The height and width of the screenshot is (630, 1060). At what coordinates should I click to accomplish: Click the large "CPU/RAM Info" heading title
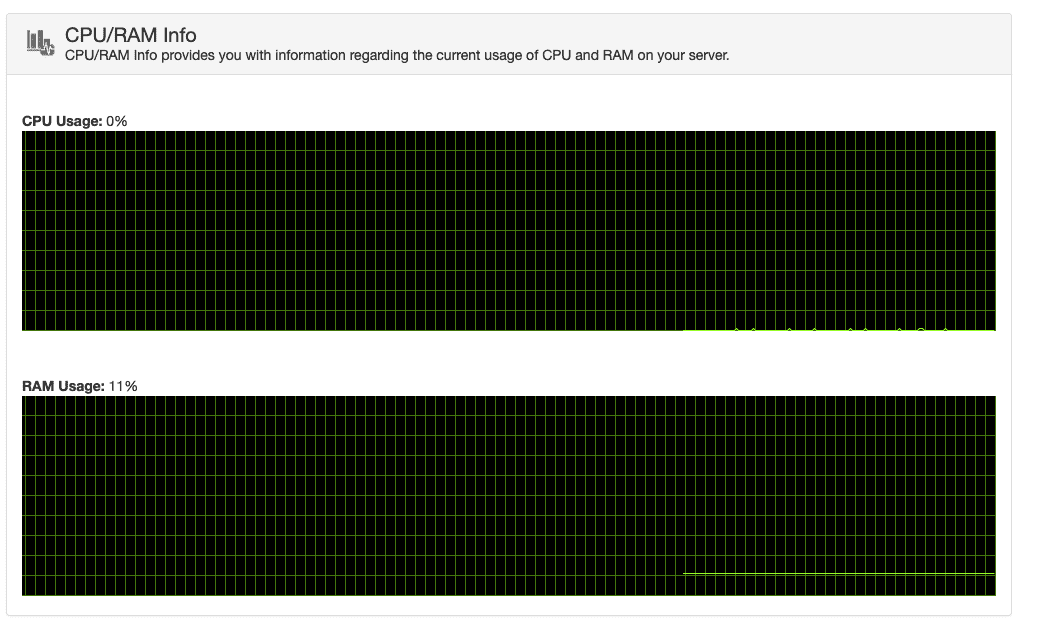[130, 36]
